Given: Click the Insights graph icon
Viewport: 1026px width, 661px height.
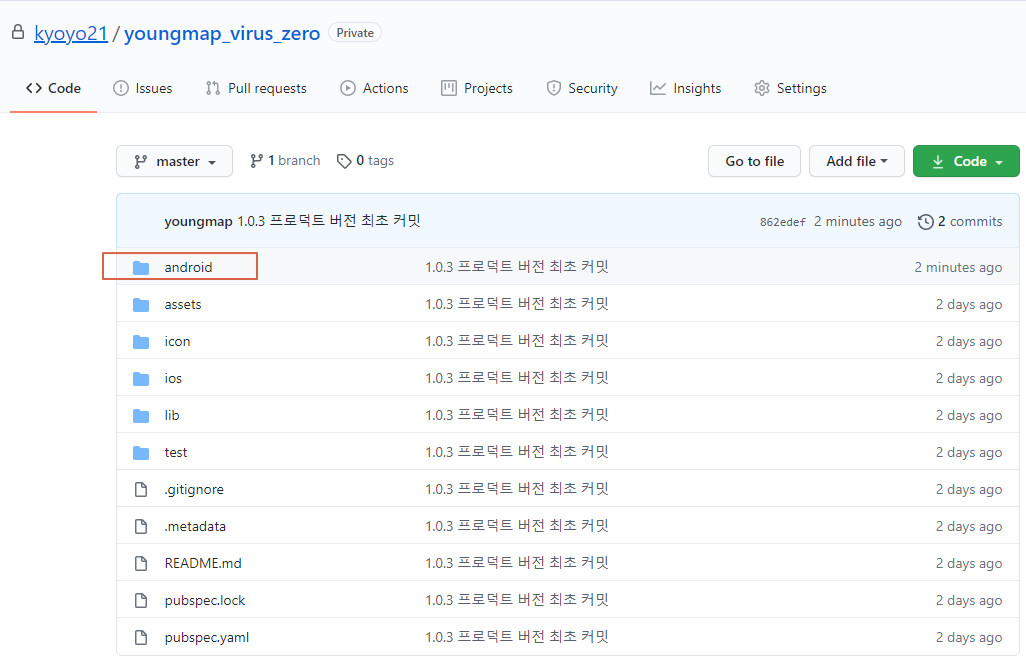Looking at the screenshot, I should tap(658, 88).
